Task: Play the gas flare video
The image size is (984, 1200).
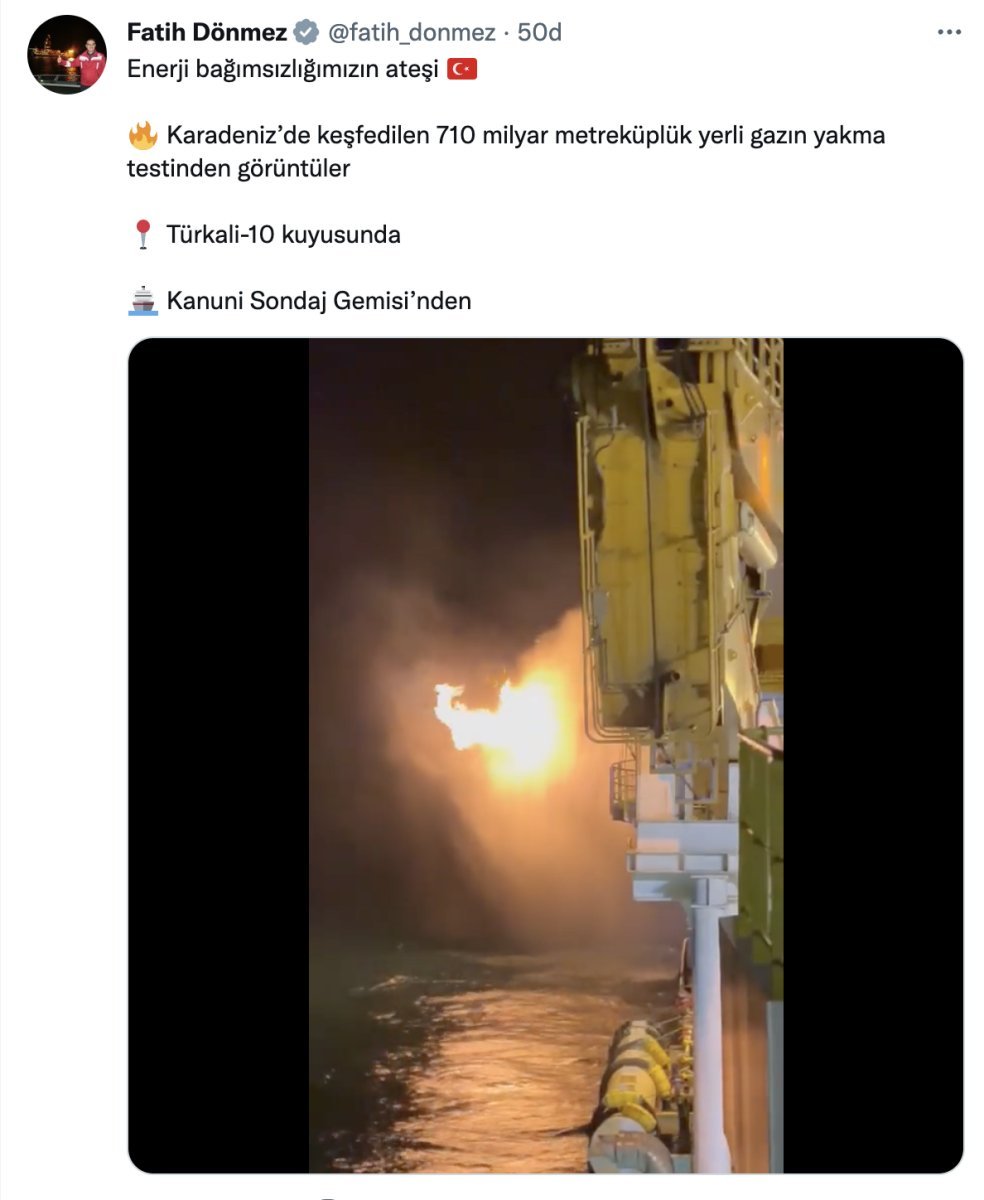Action: [546, 755]
